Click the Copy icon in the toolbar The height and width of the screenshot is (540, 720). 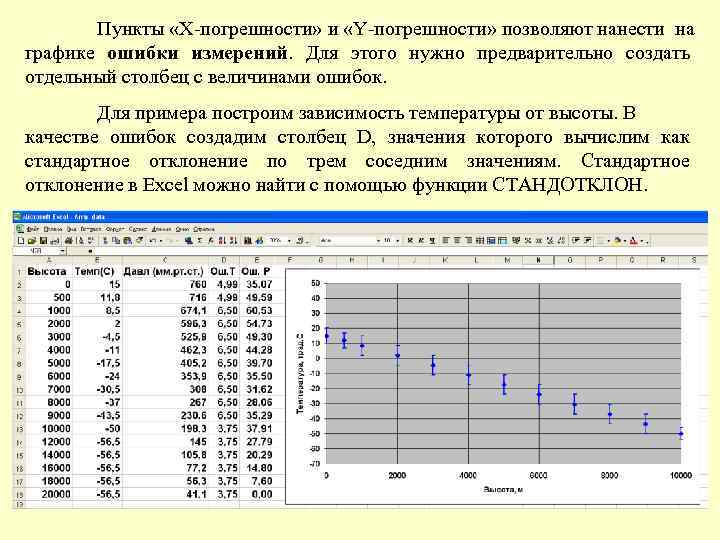[116, 241]
